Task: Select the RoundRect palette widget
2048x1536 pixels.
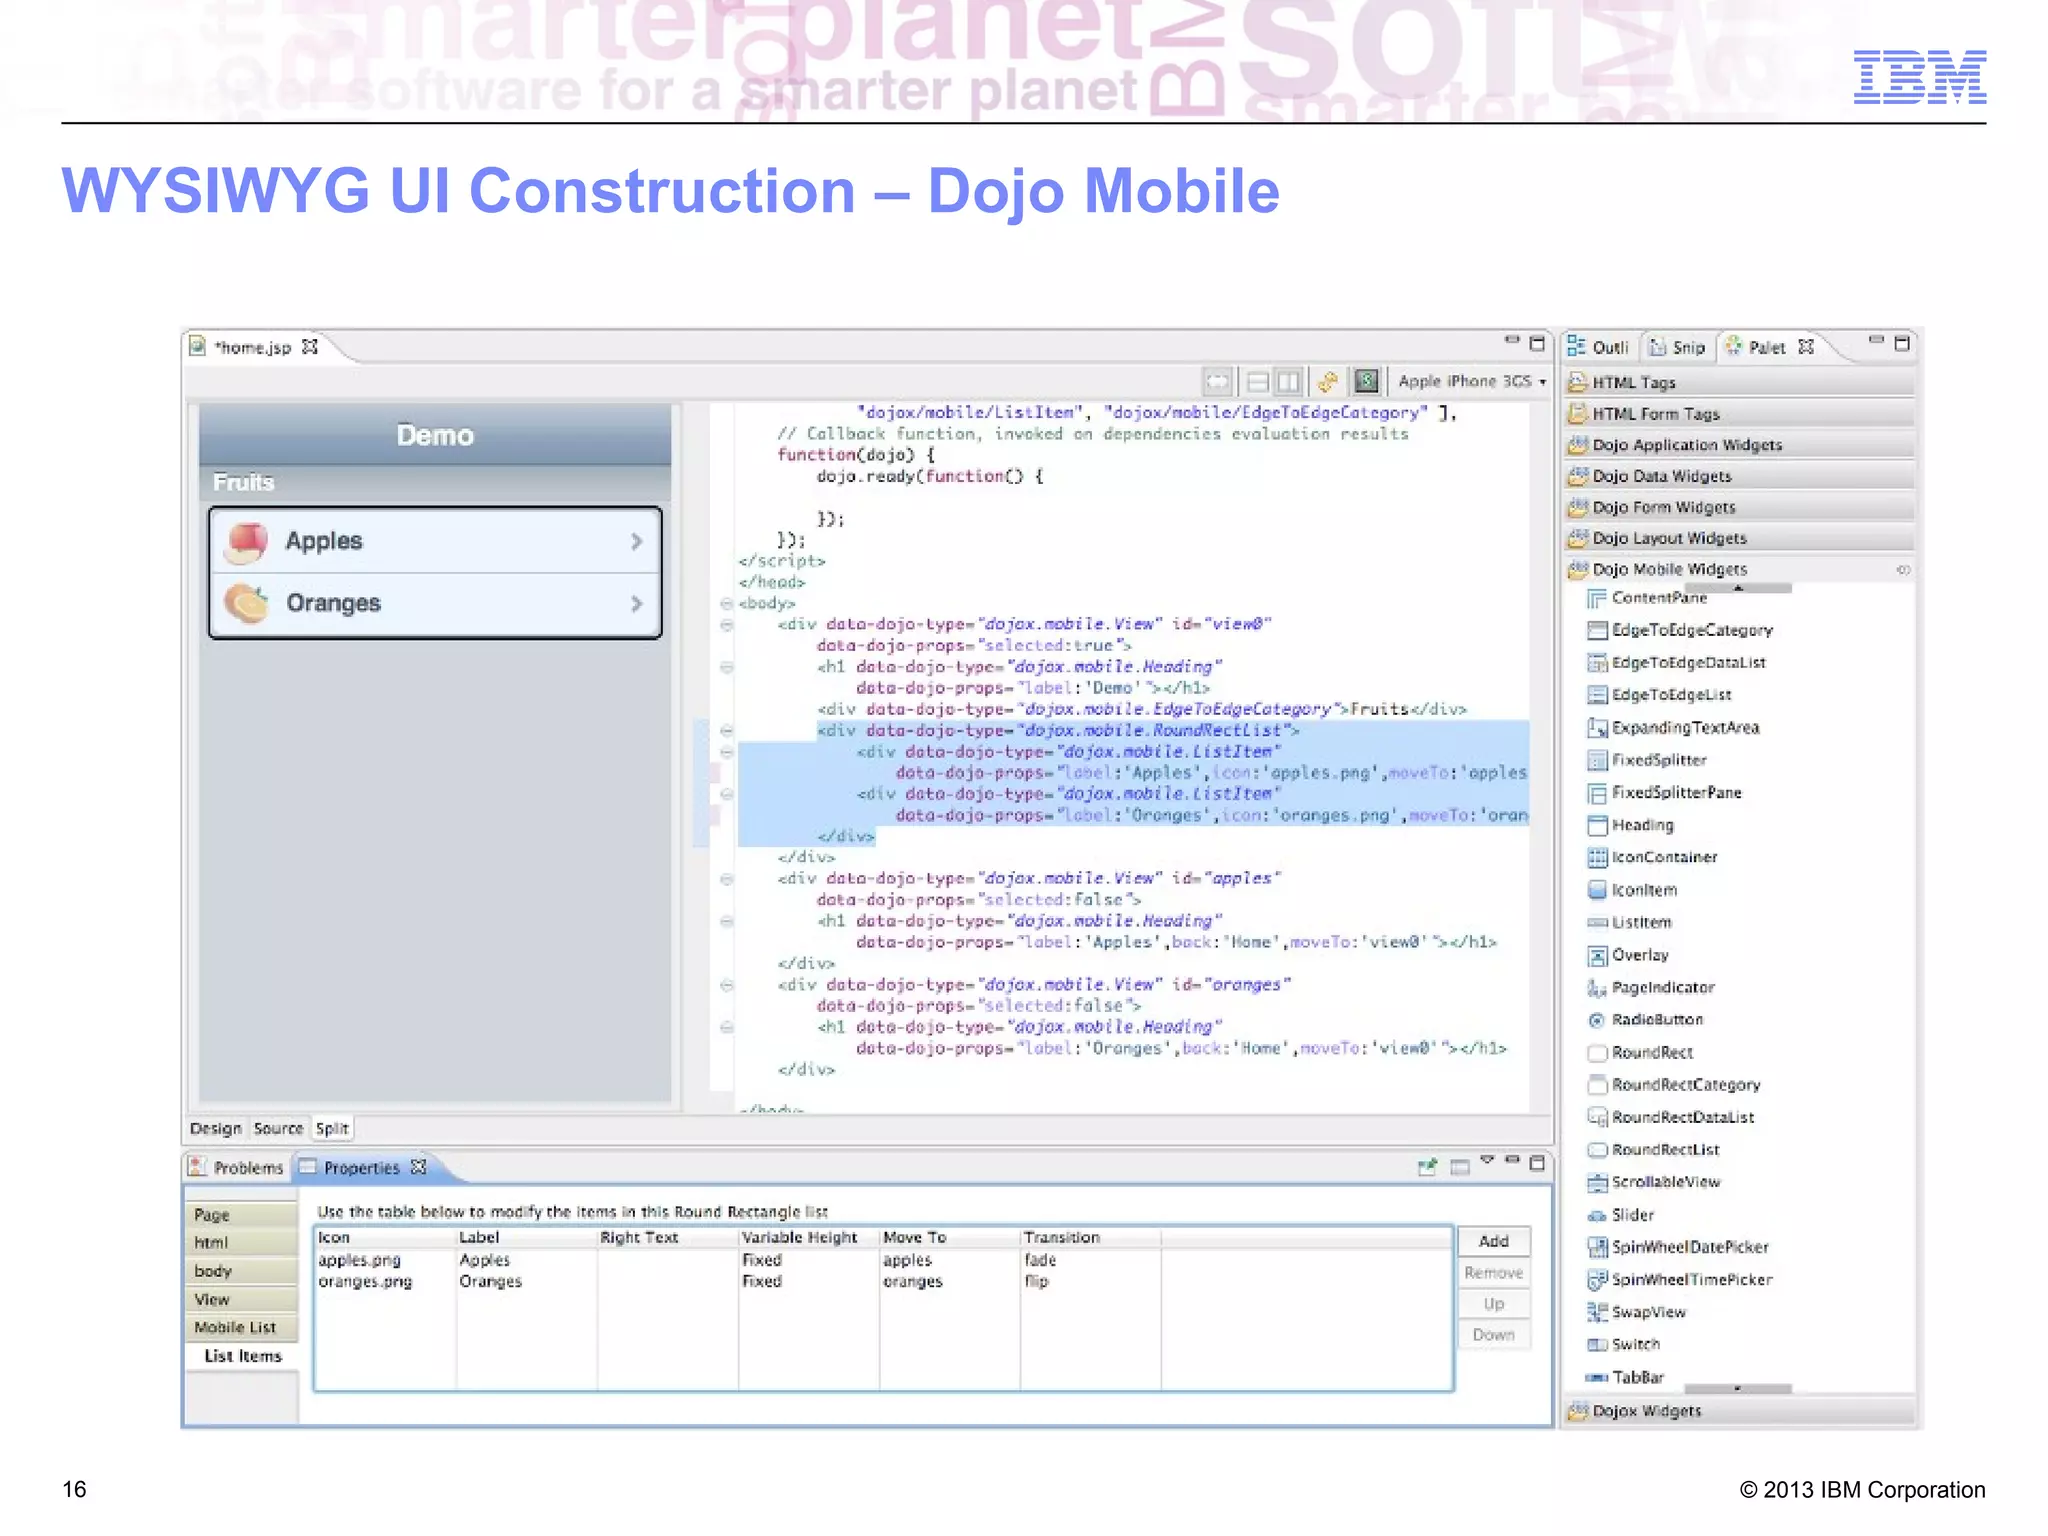Action: coord(1641,1052)
